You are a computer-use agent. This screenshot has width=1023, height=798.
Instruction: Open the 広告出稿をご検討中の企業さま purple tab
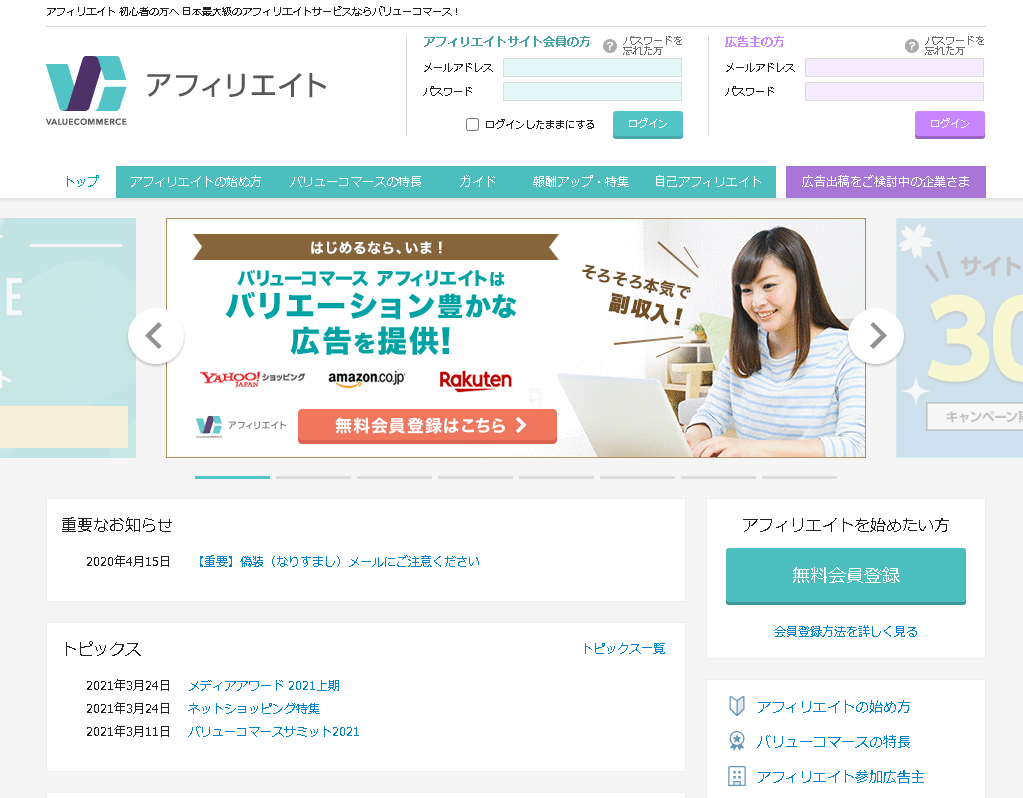click(885, 181)
